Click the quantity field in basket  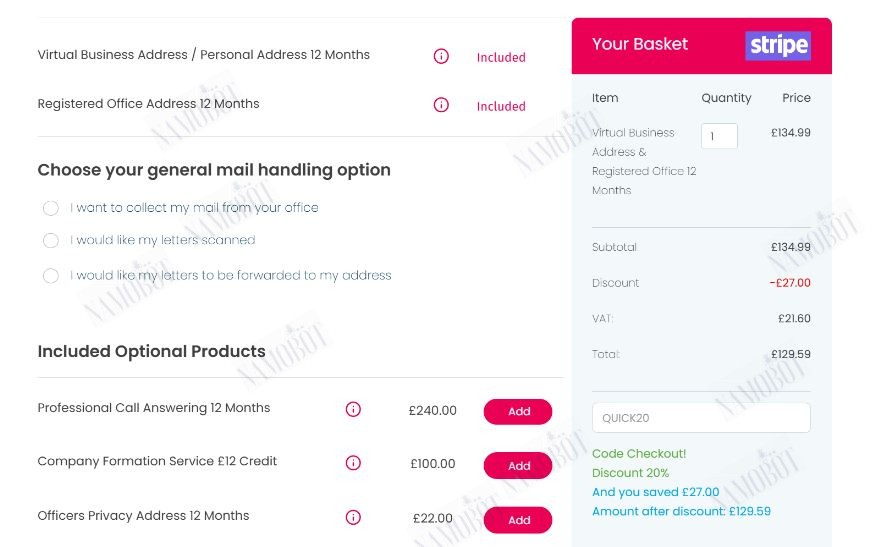pyautogui.click(x=719, y=136)
